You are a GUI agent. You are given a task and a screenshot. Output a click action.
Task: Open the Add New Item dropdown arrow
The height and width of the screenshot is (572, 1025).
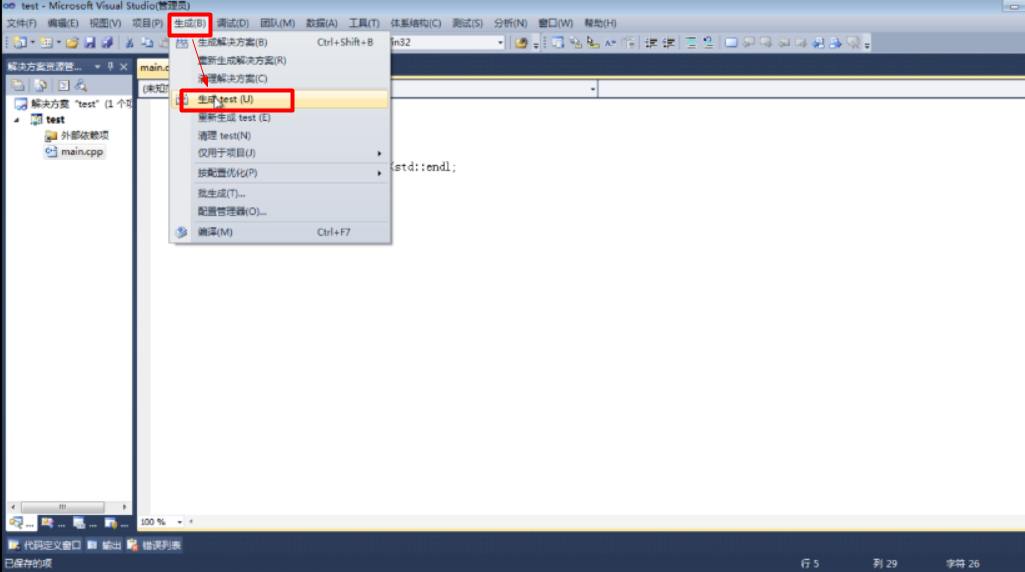[x=59, y=43]
